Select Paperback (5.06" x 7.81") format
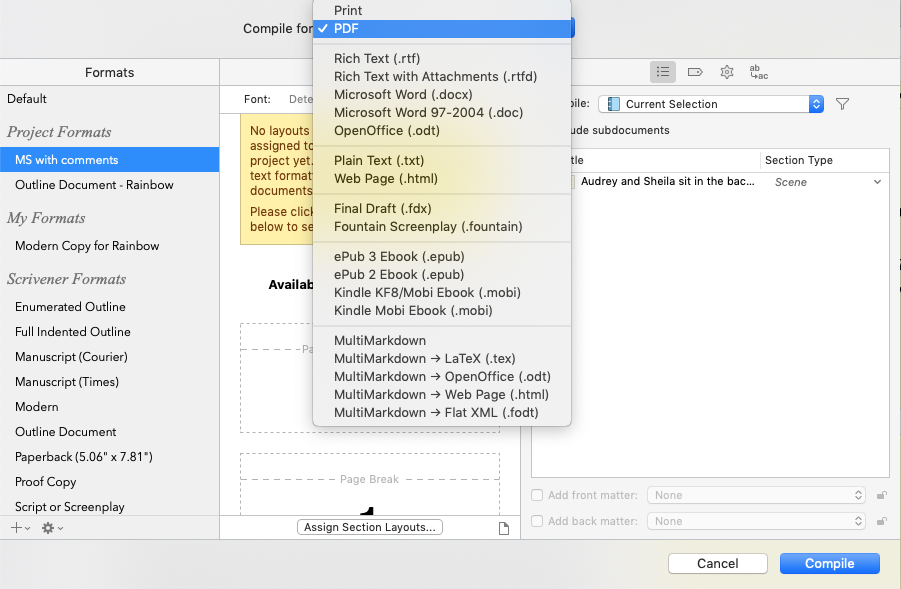901x589 pixels. (109, 457)
